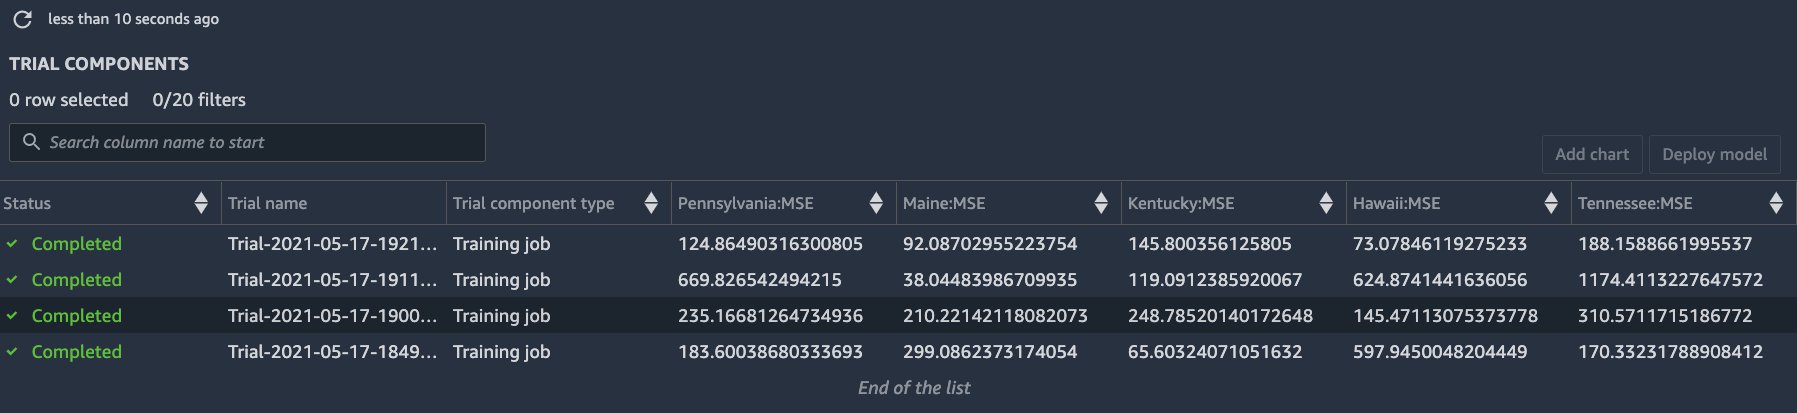Sort by Kentucky:MSE arrows
1797x413 pixels.
(1326, 203)
